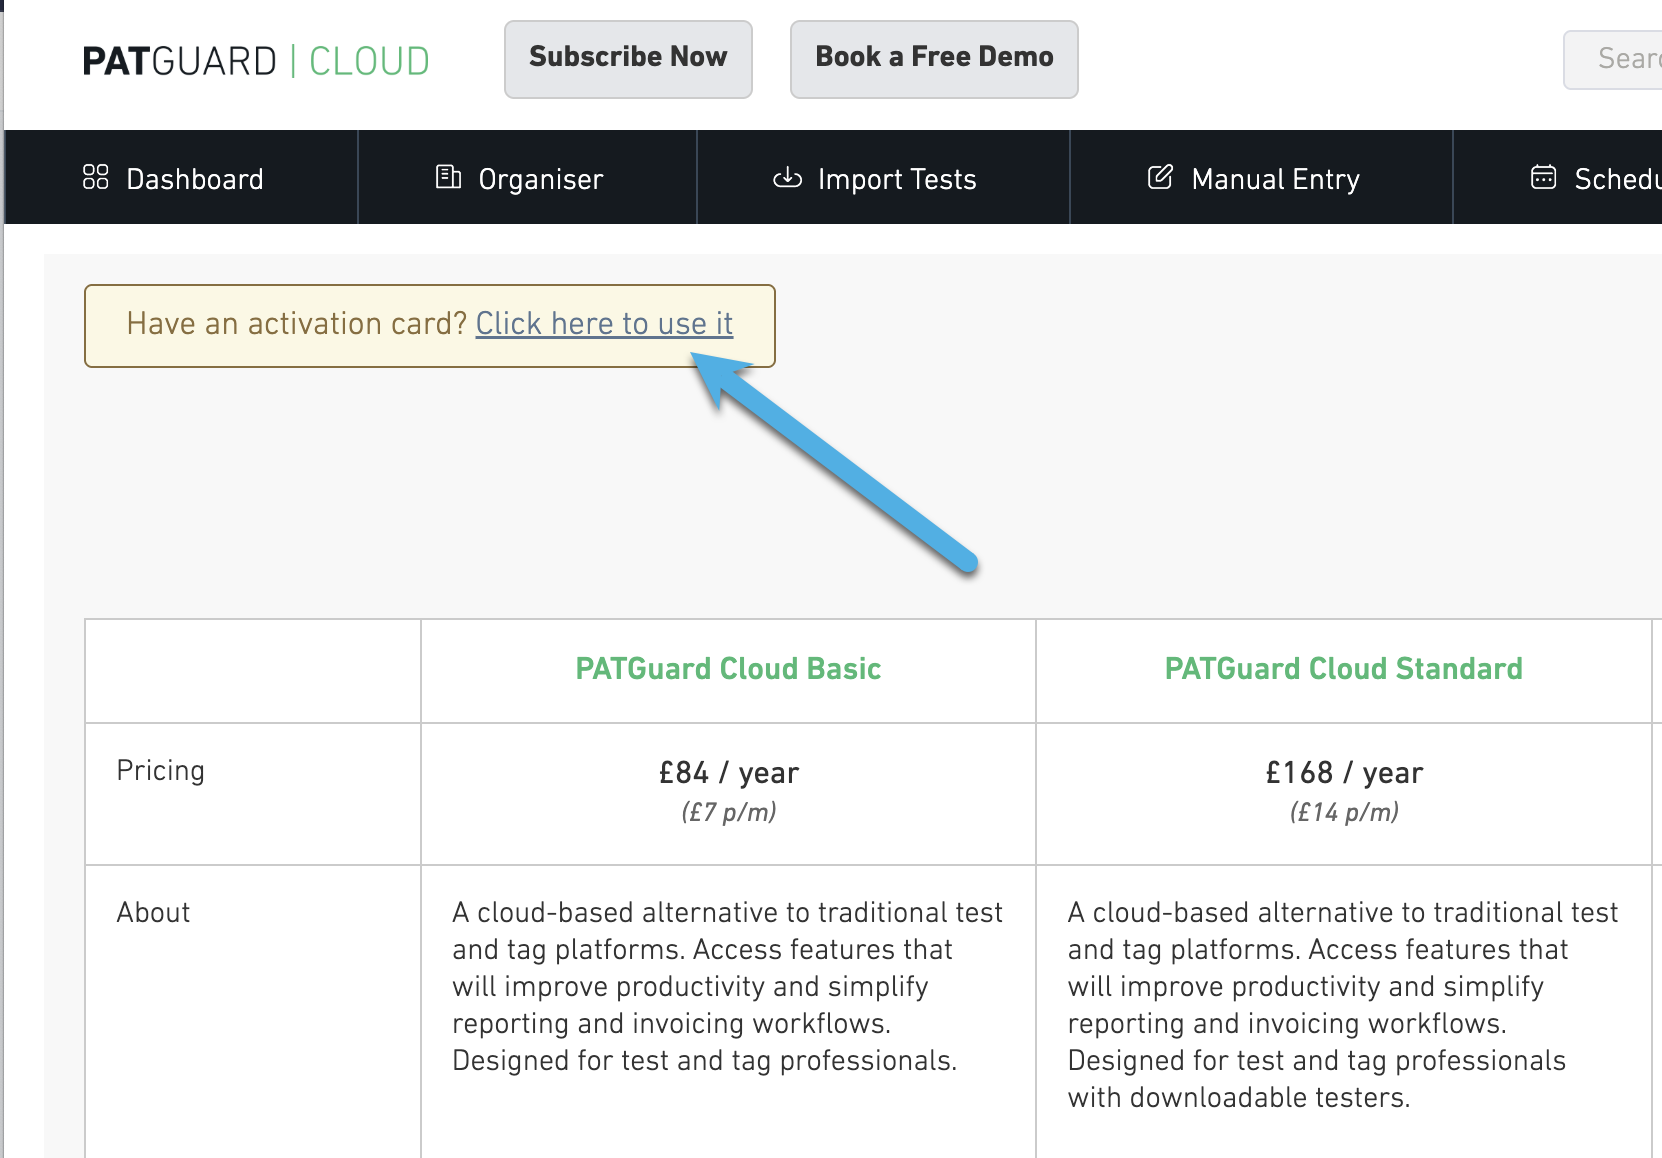Screen dimensions: 1662x1158
Task: Click the 'Click here to use it' link
Action: (604, 324)
